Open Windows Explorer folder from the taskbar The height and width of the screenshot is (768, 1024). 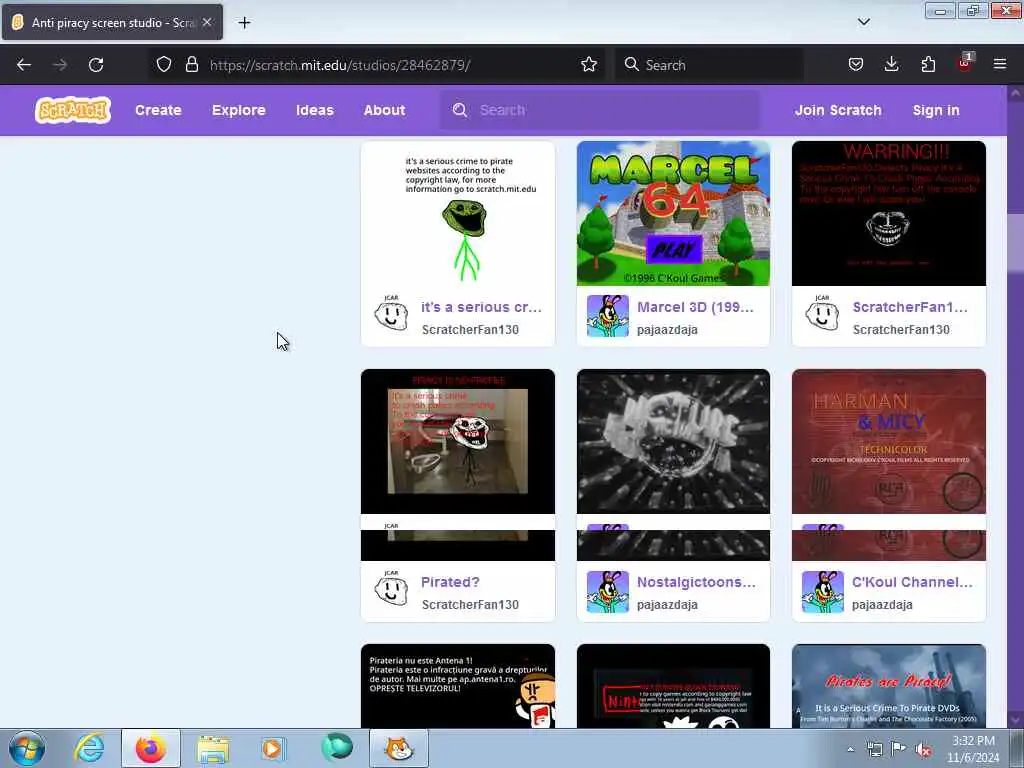point(213,748)
